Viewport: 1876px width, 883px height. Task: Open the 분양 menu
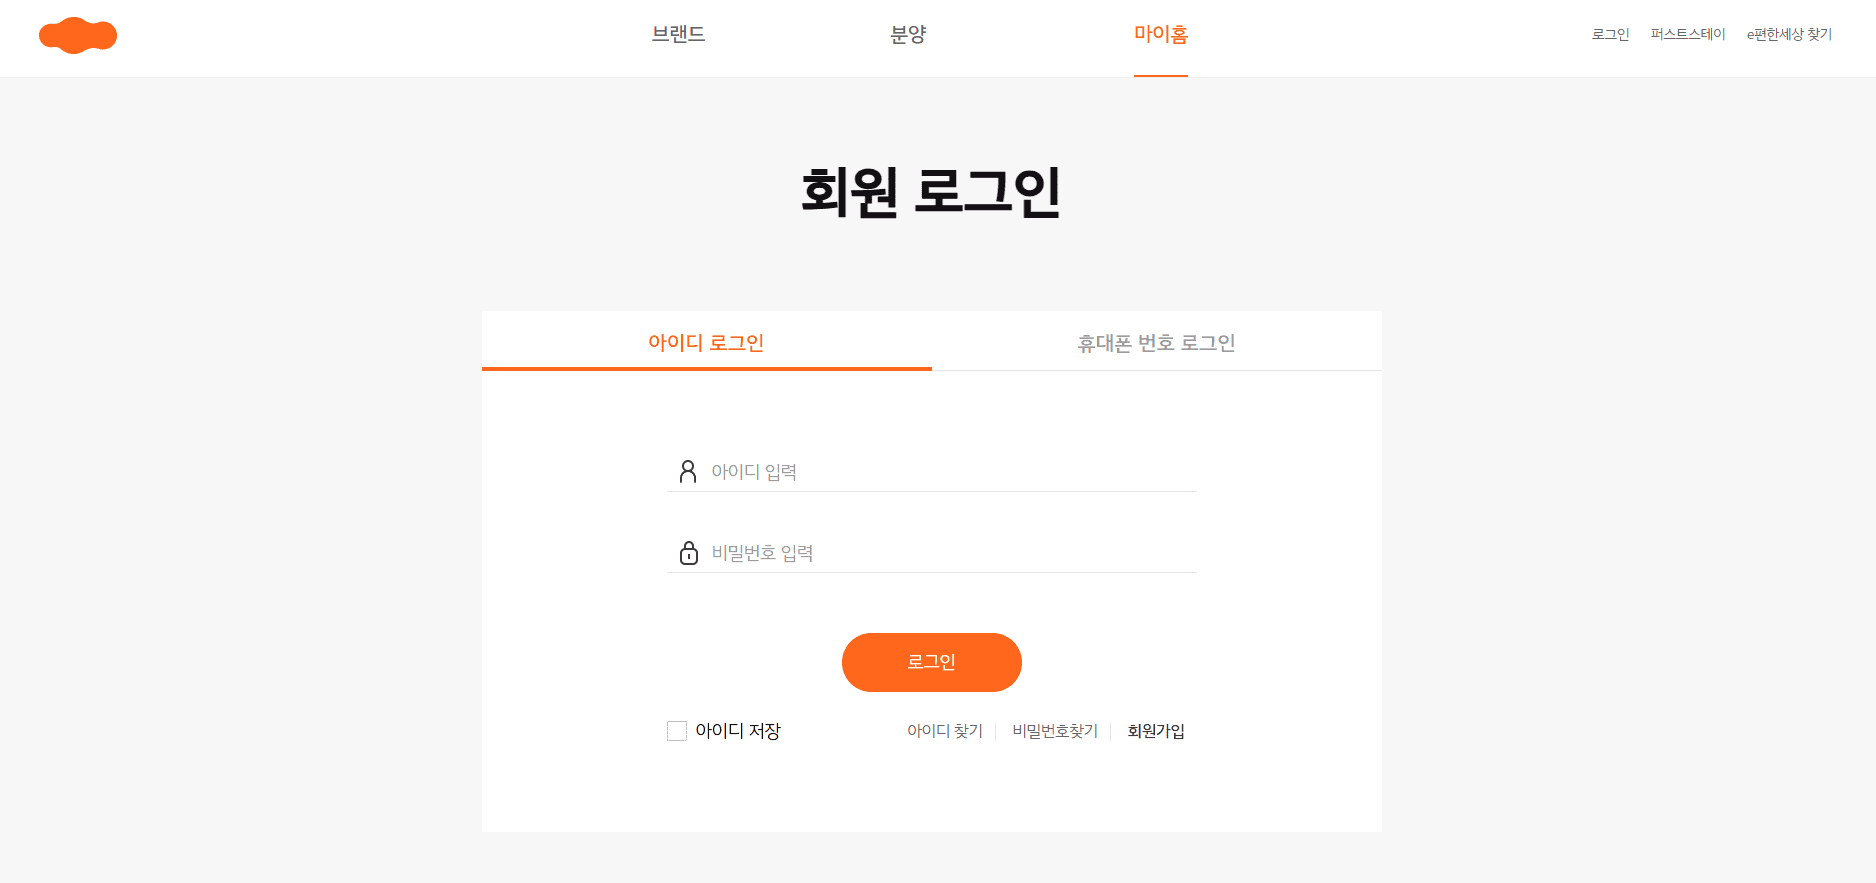coord(908,33)
